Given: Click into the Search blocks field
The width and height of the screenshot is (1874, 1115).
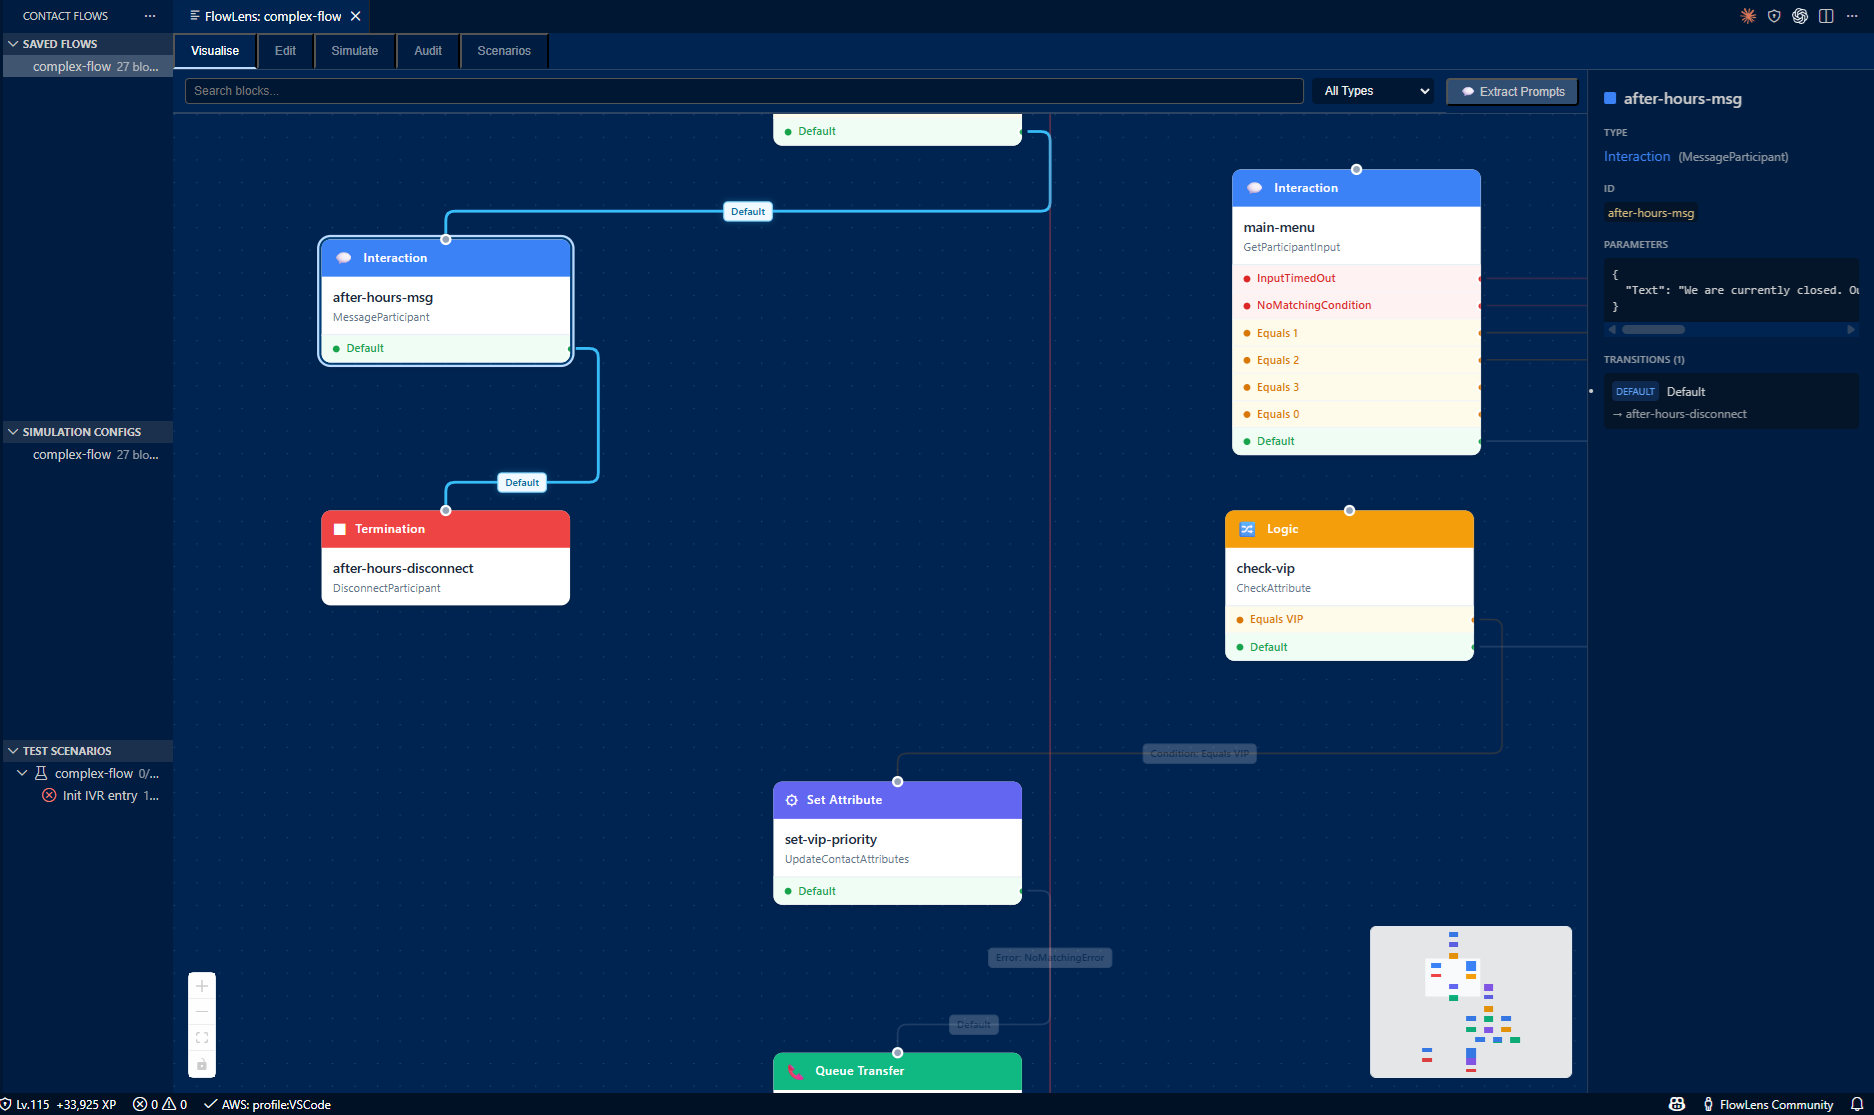Looking at the screenshot, I should pyautogui.click(x=744, y=91).
